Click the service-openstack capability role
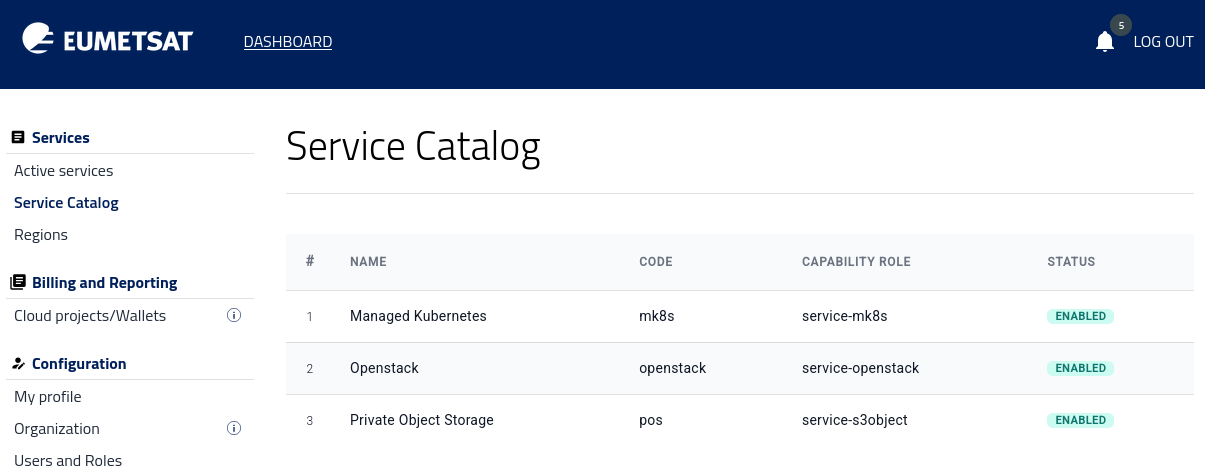1205x476 pixels. coord(860,368)
